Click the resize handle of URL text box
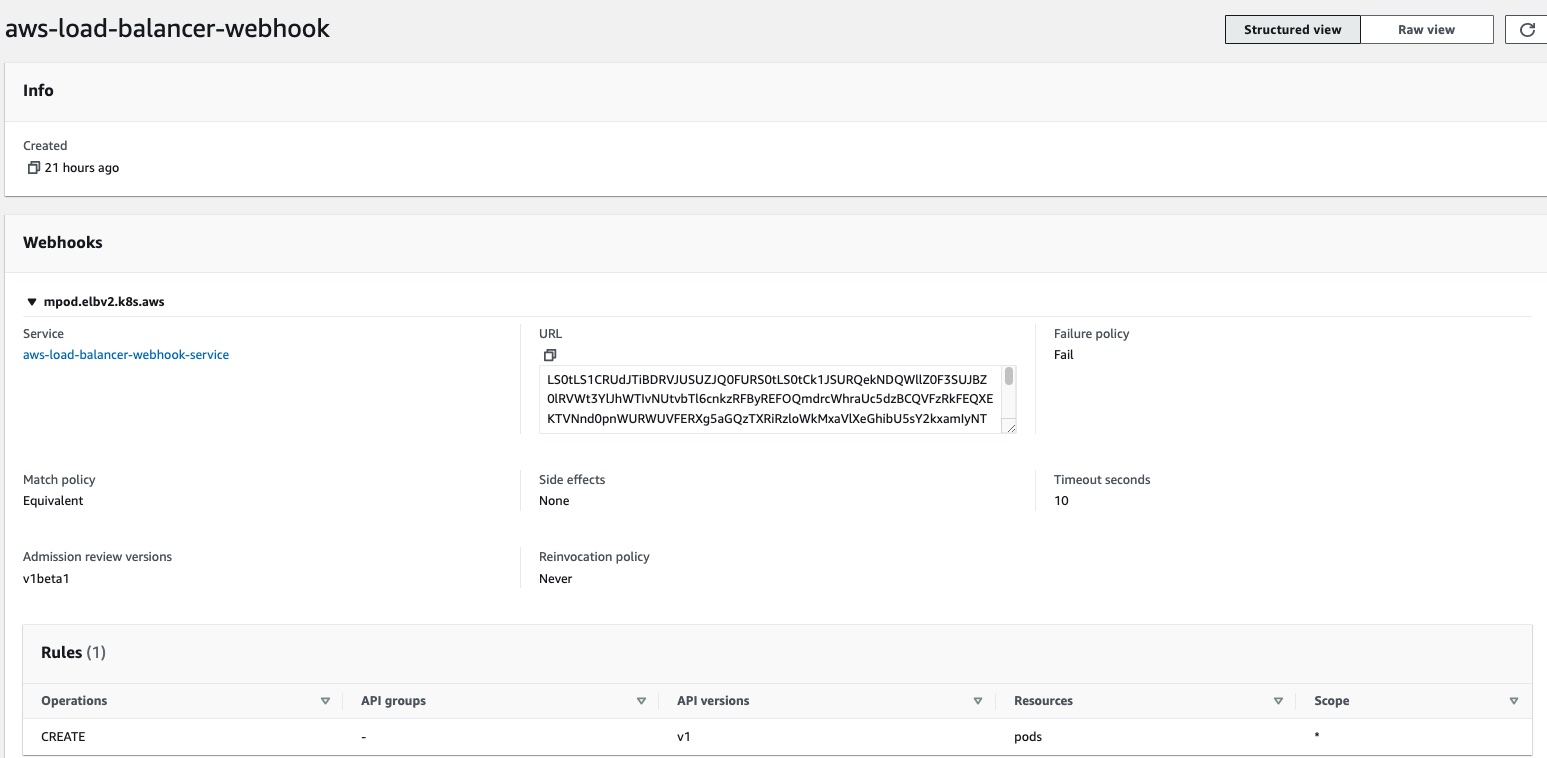Screen dimensions: 1547x758 coord(1010,427)
